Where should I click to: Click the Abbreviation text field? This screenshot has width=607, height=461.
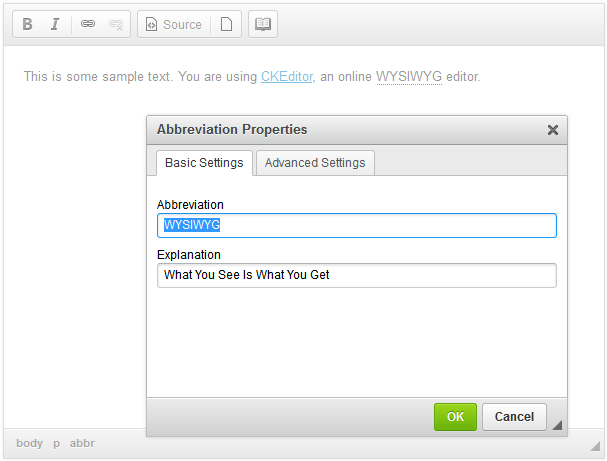(356, 226)
